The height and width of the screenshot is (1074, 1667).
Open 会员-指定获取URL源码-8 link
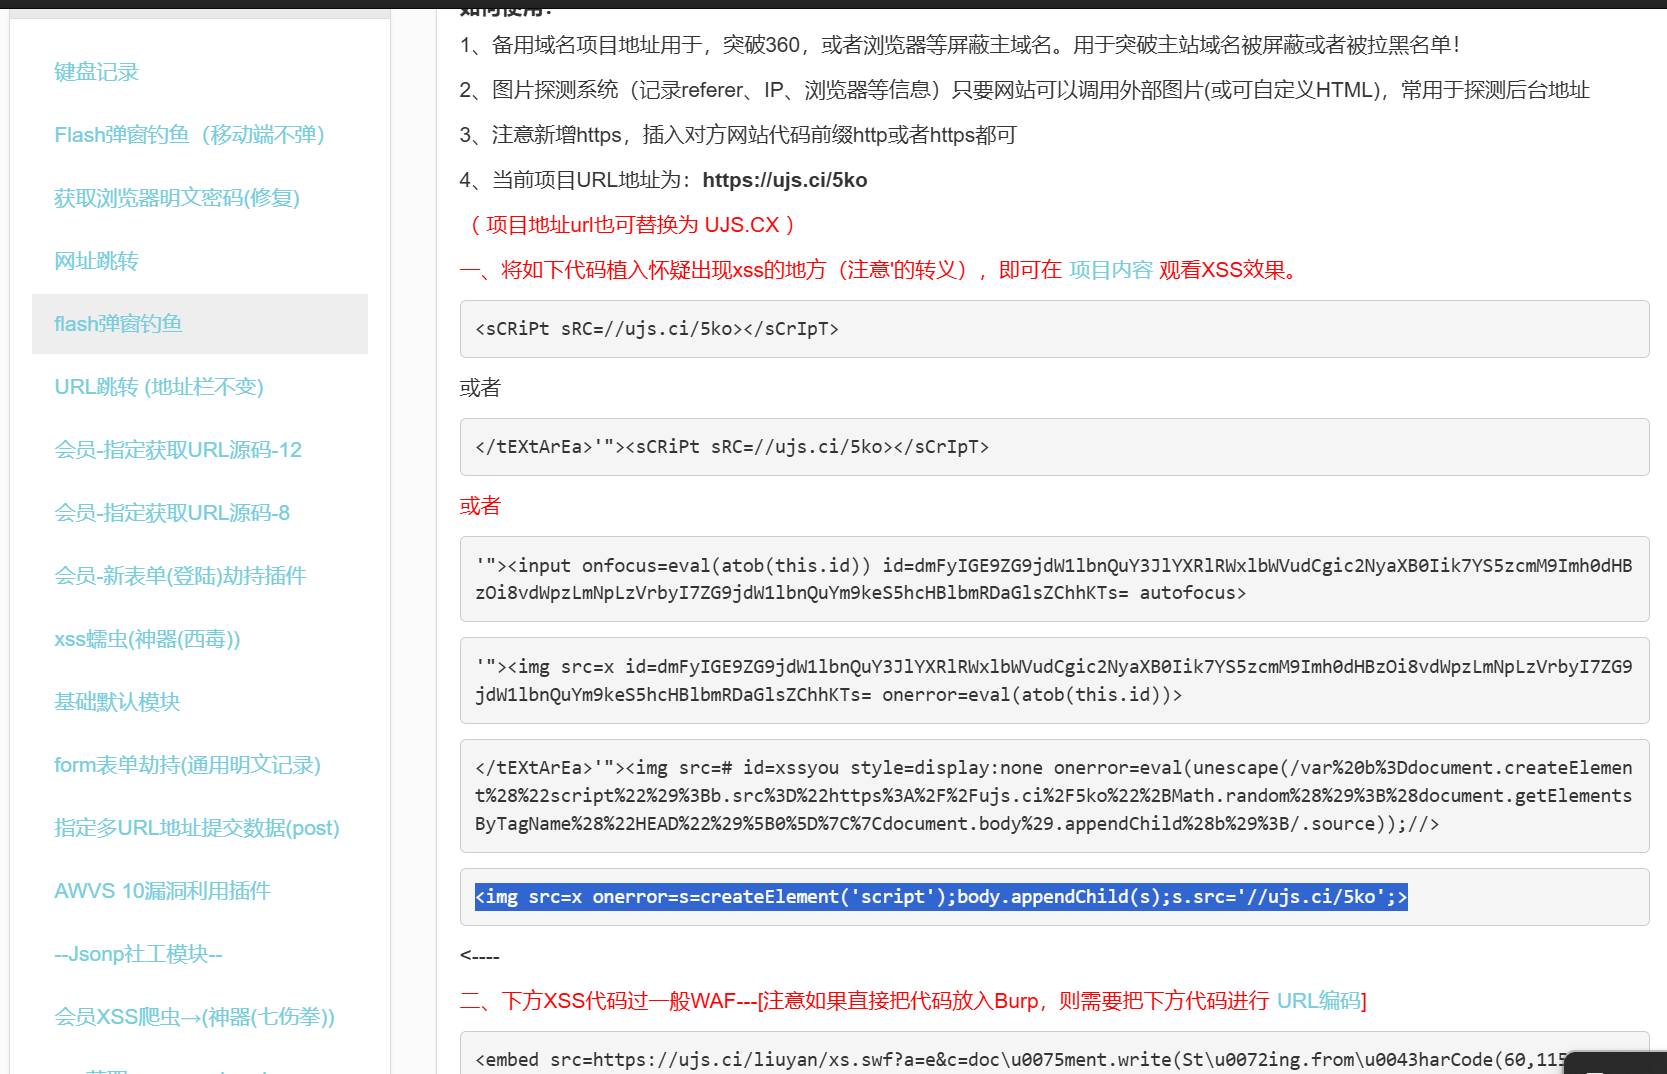click(x=172, y=513)
